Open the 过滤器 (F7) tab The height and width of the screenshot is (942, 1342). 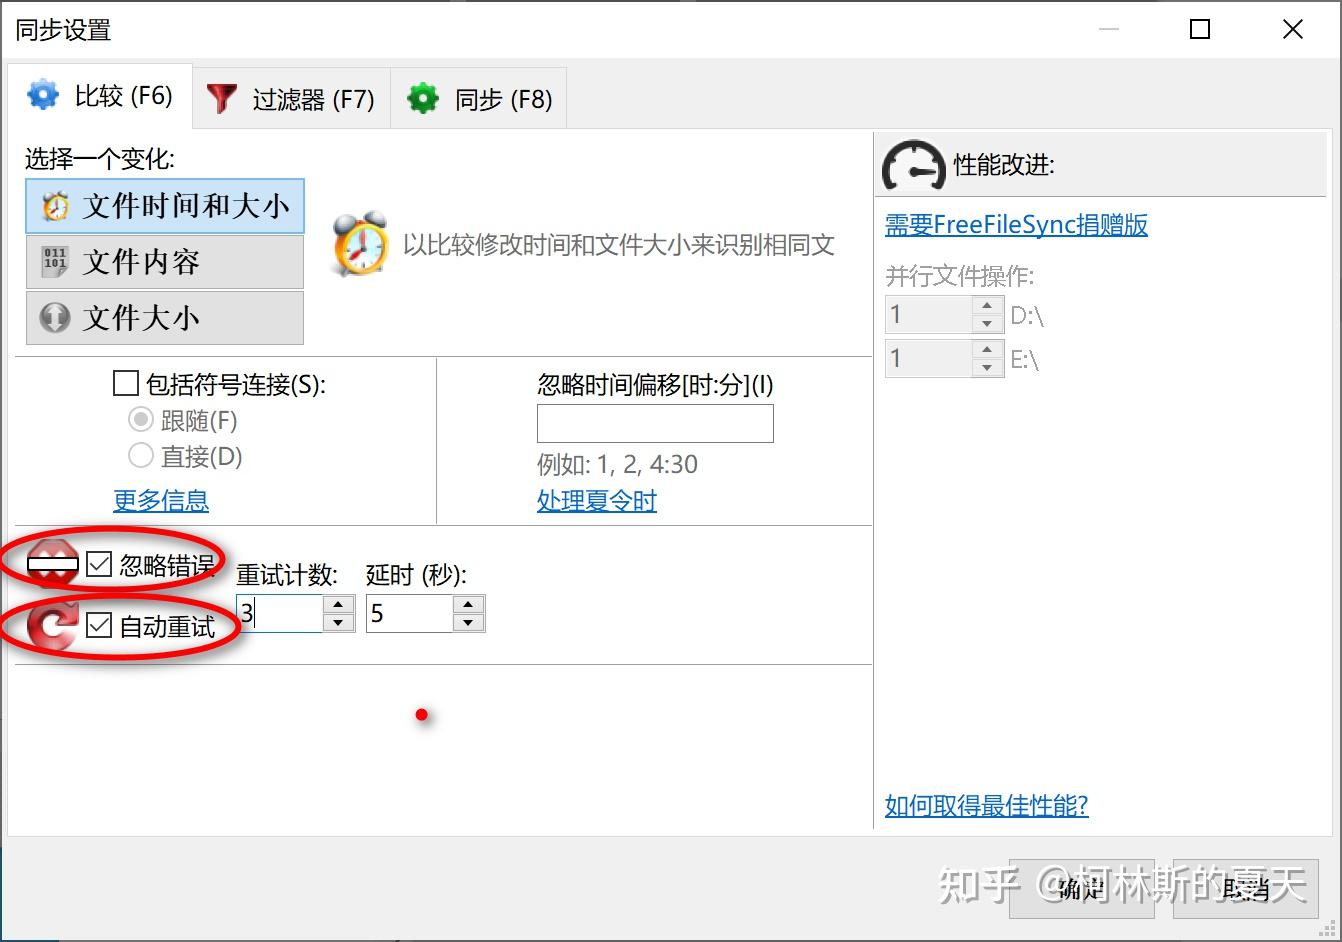coord(291,99)
